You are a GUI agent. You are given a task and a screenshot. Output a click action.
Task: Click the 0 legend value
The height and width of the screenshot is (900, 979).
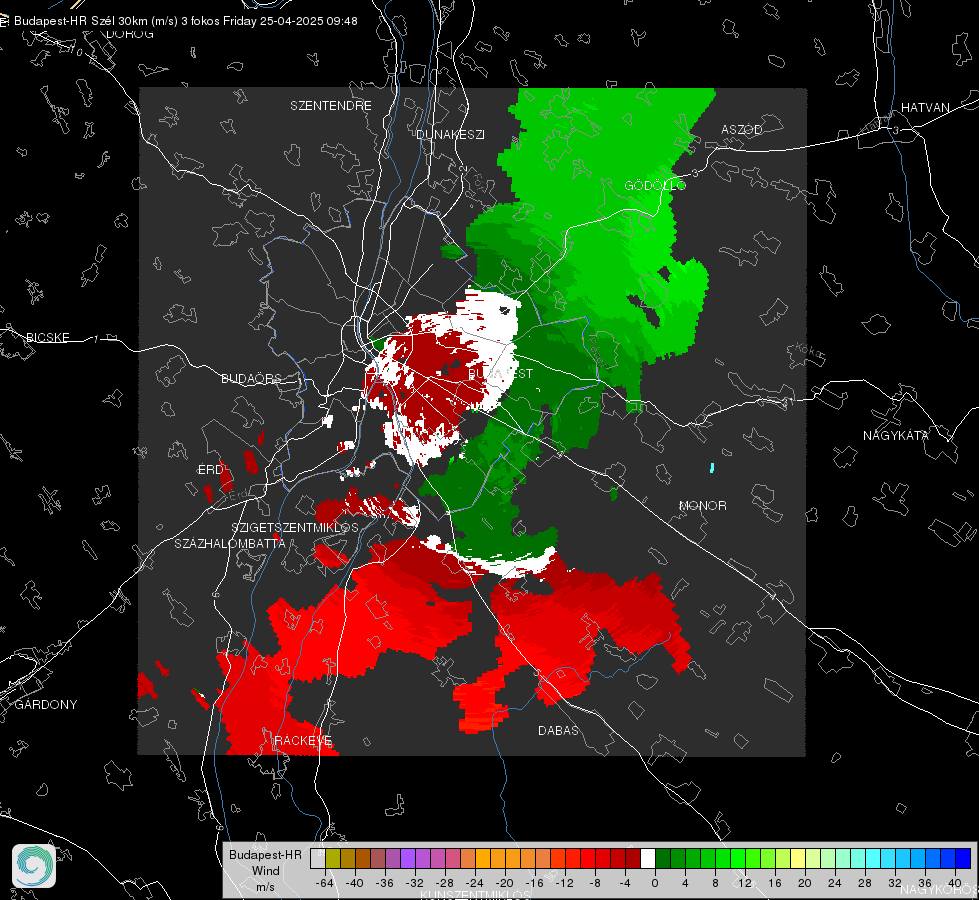(655, 883)
